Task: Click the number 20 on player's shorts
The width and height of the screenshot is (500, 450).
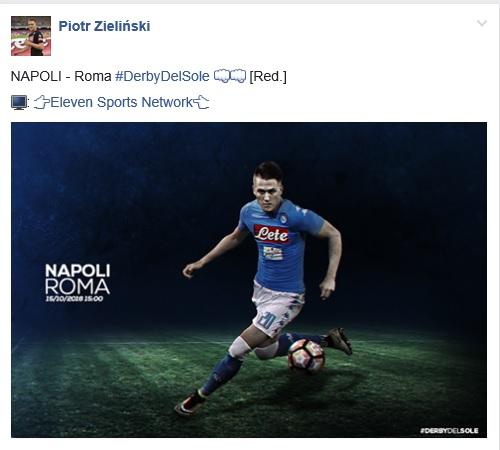Action: click(x=267, y=321)
